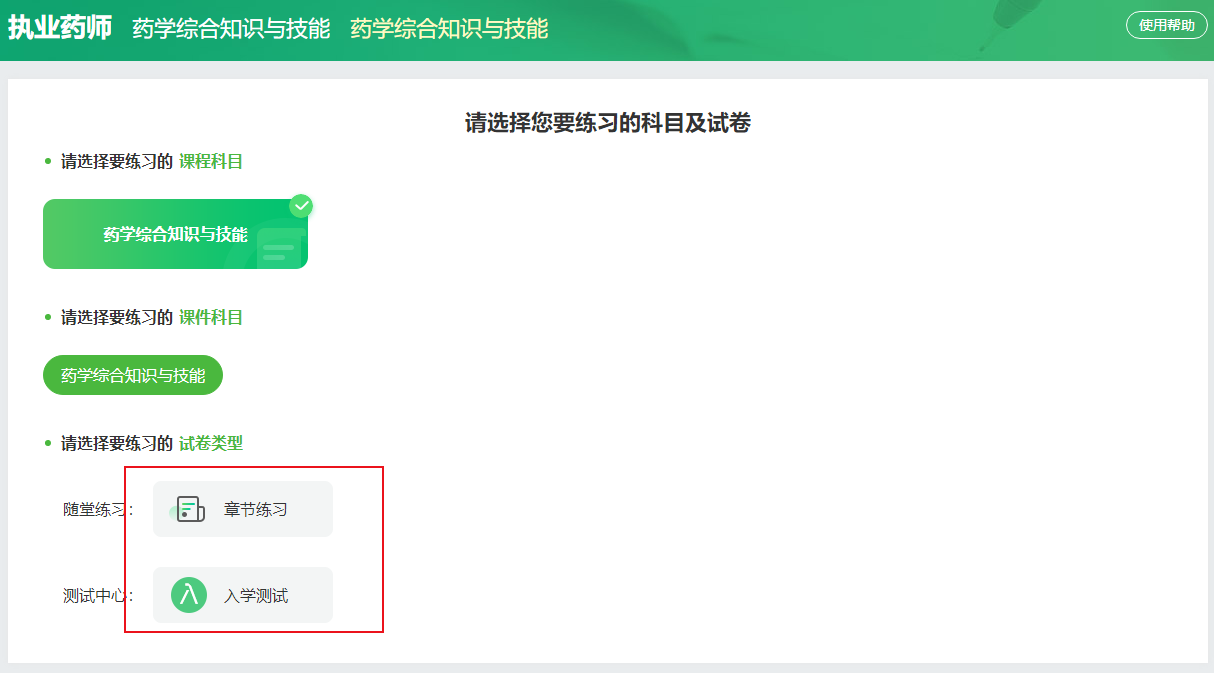
Task: Open the yellow 药学综合知识与技能 header item
Action: (x=449, y=29)
